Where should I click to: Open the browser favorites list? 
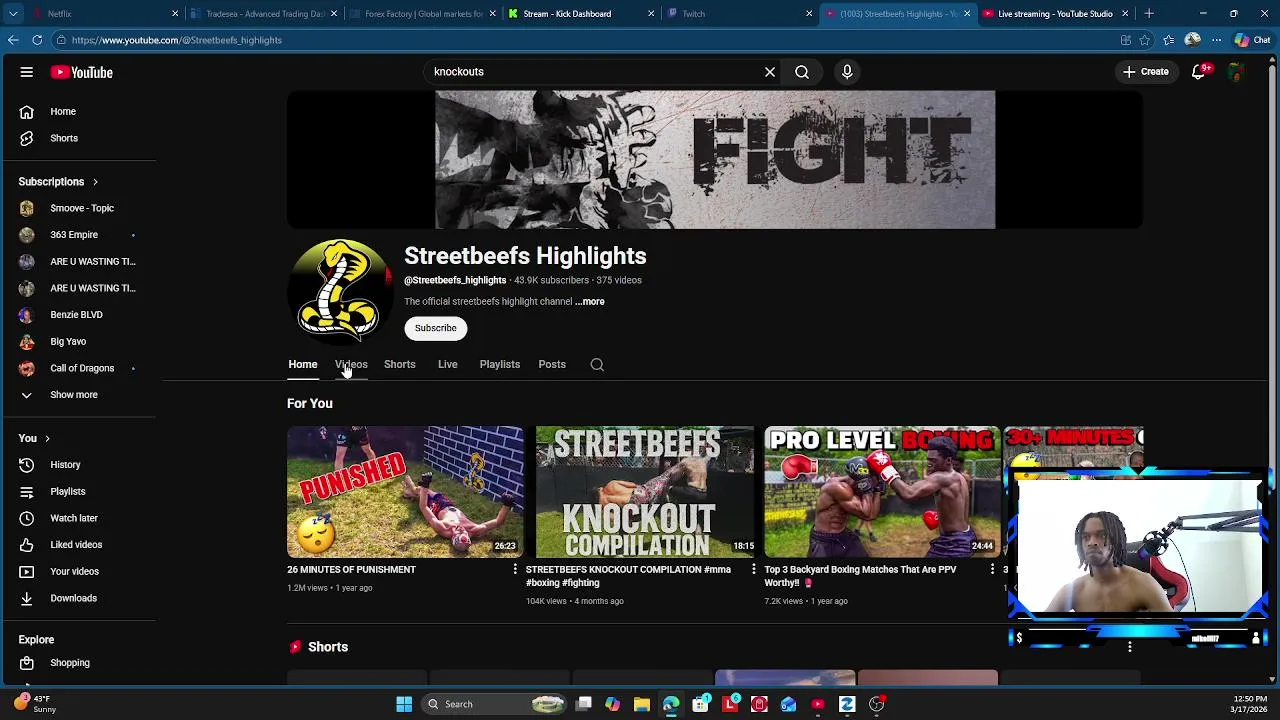pos(1169,40)
